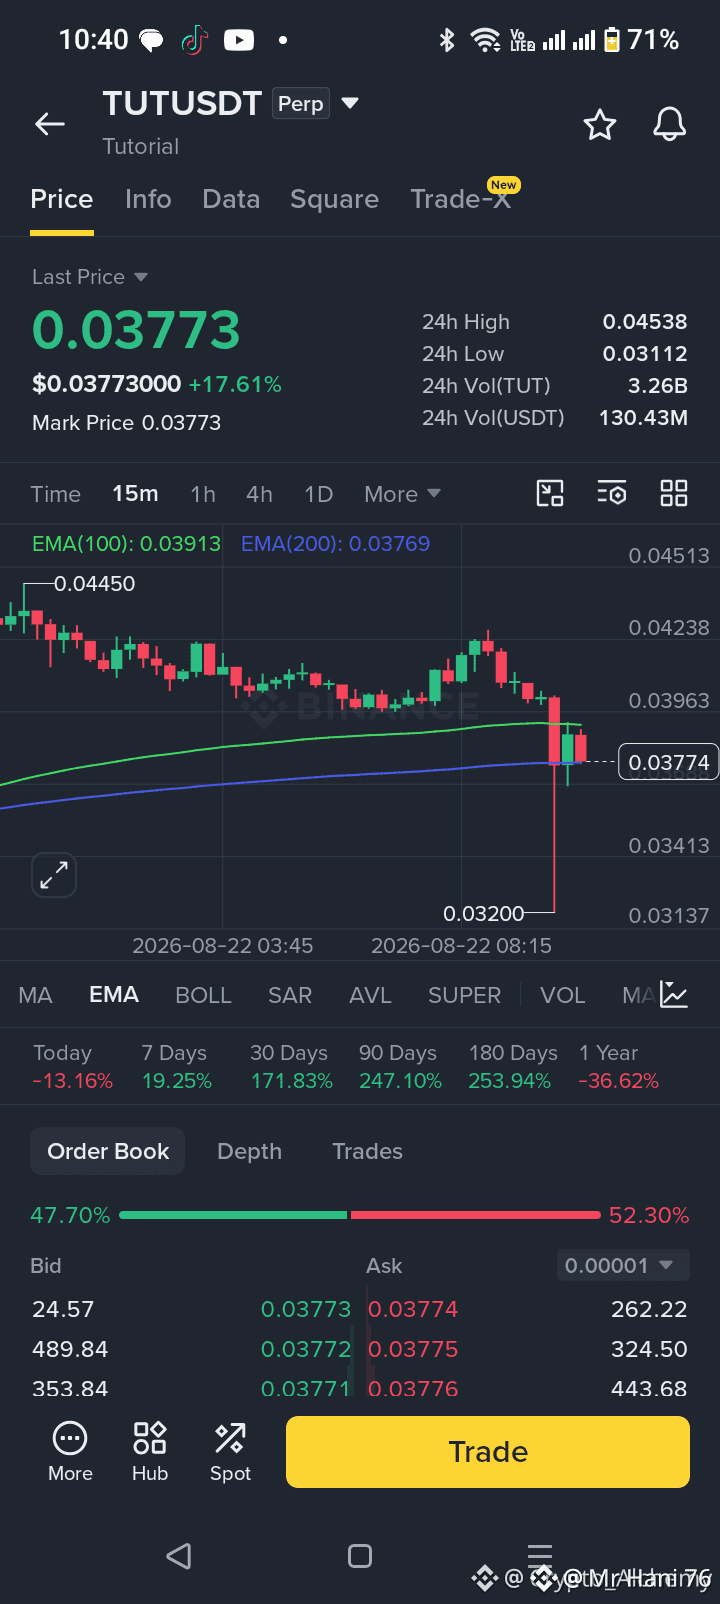Image resolution: width=720 pixels, height=1604 pixels.
Task: Switch to the Info tab
Action: pos(148,199)
